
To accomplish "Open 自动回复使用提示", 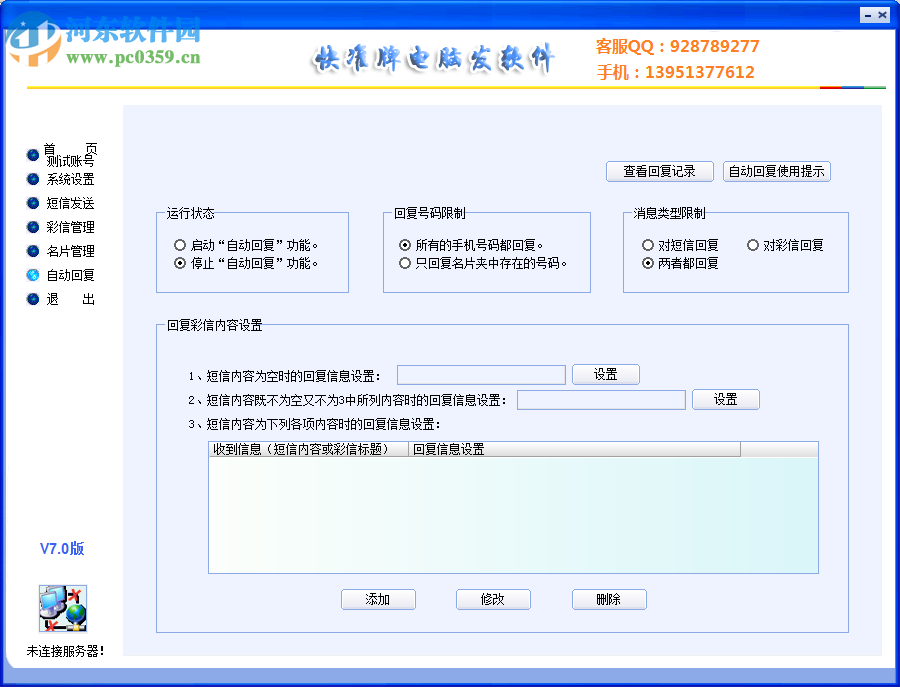I will pyautogui.click(x=779, y=171).
